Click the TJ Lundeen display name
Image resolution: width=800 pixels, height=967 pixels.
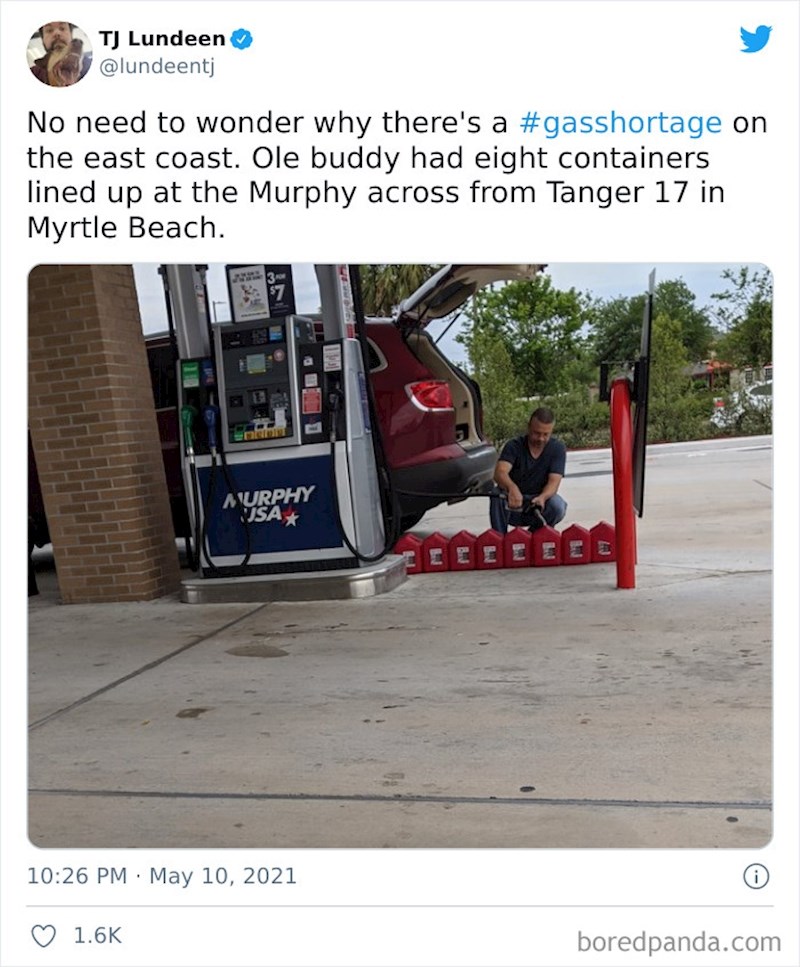(162, 39)
